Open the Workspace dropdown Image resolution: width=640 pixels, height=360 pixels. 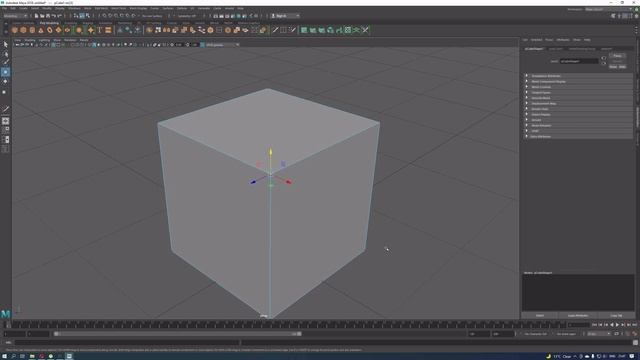tap(609, 9)
